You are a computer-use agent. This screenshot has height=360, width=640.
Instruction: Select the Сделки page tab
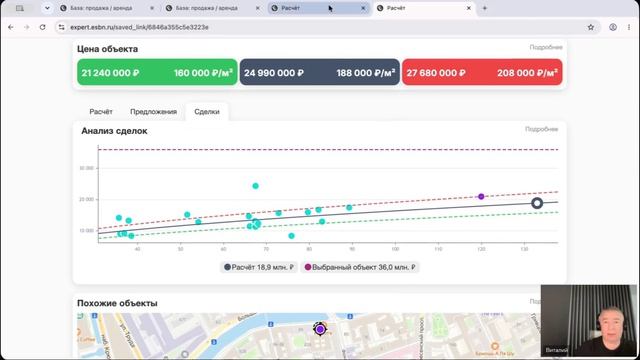pyautogui.click(x=207, y=112)
